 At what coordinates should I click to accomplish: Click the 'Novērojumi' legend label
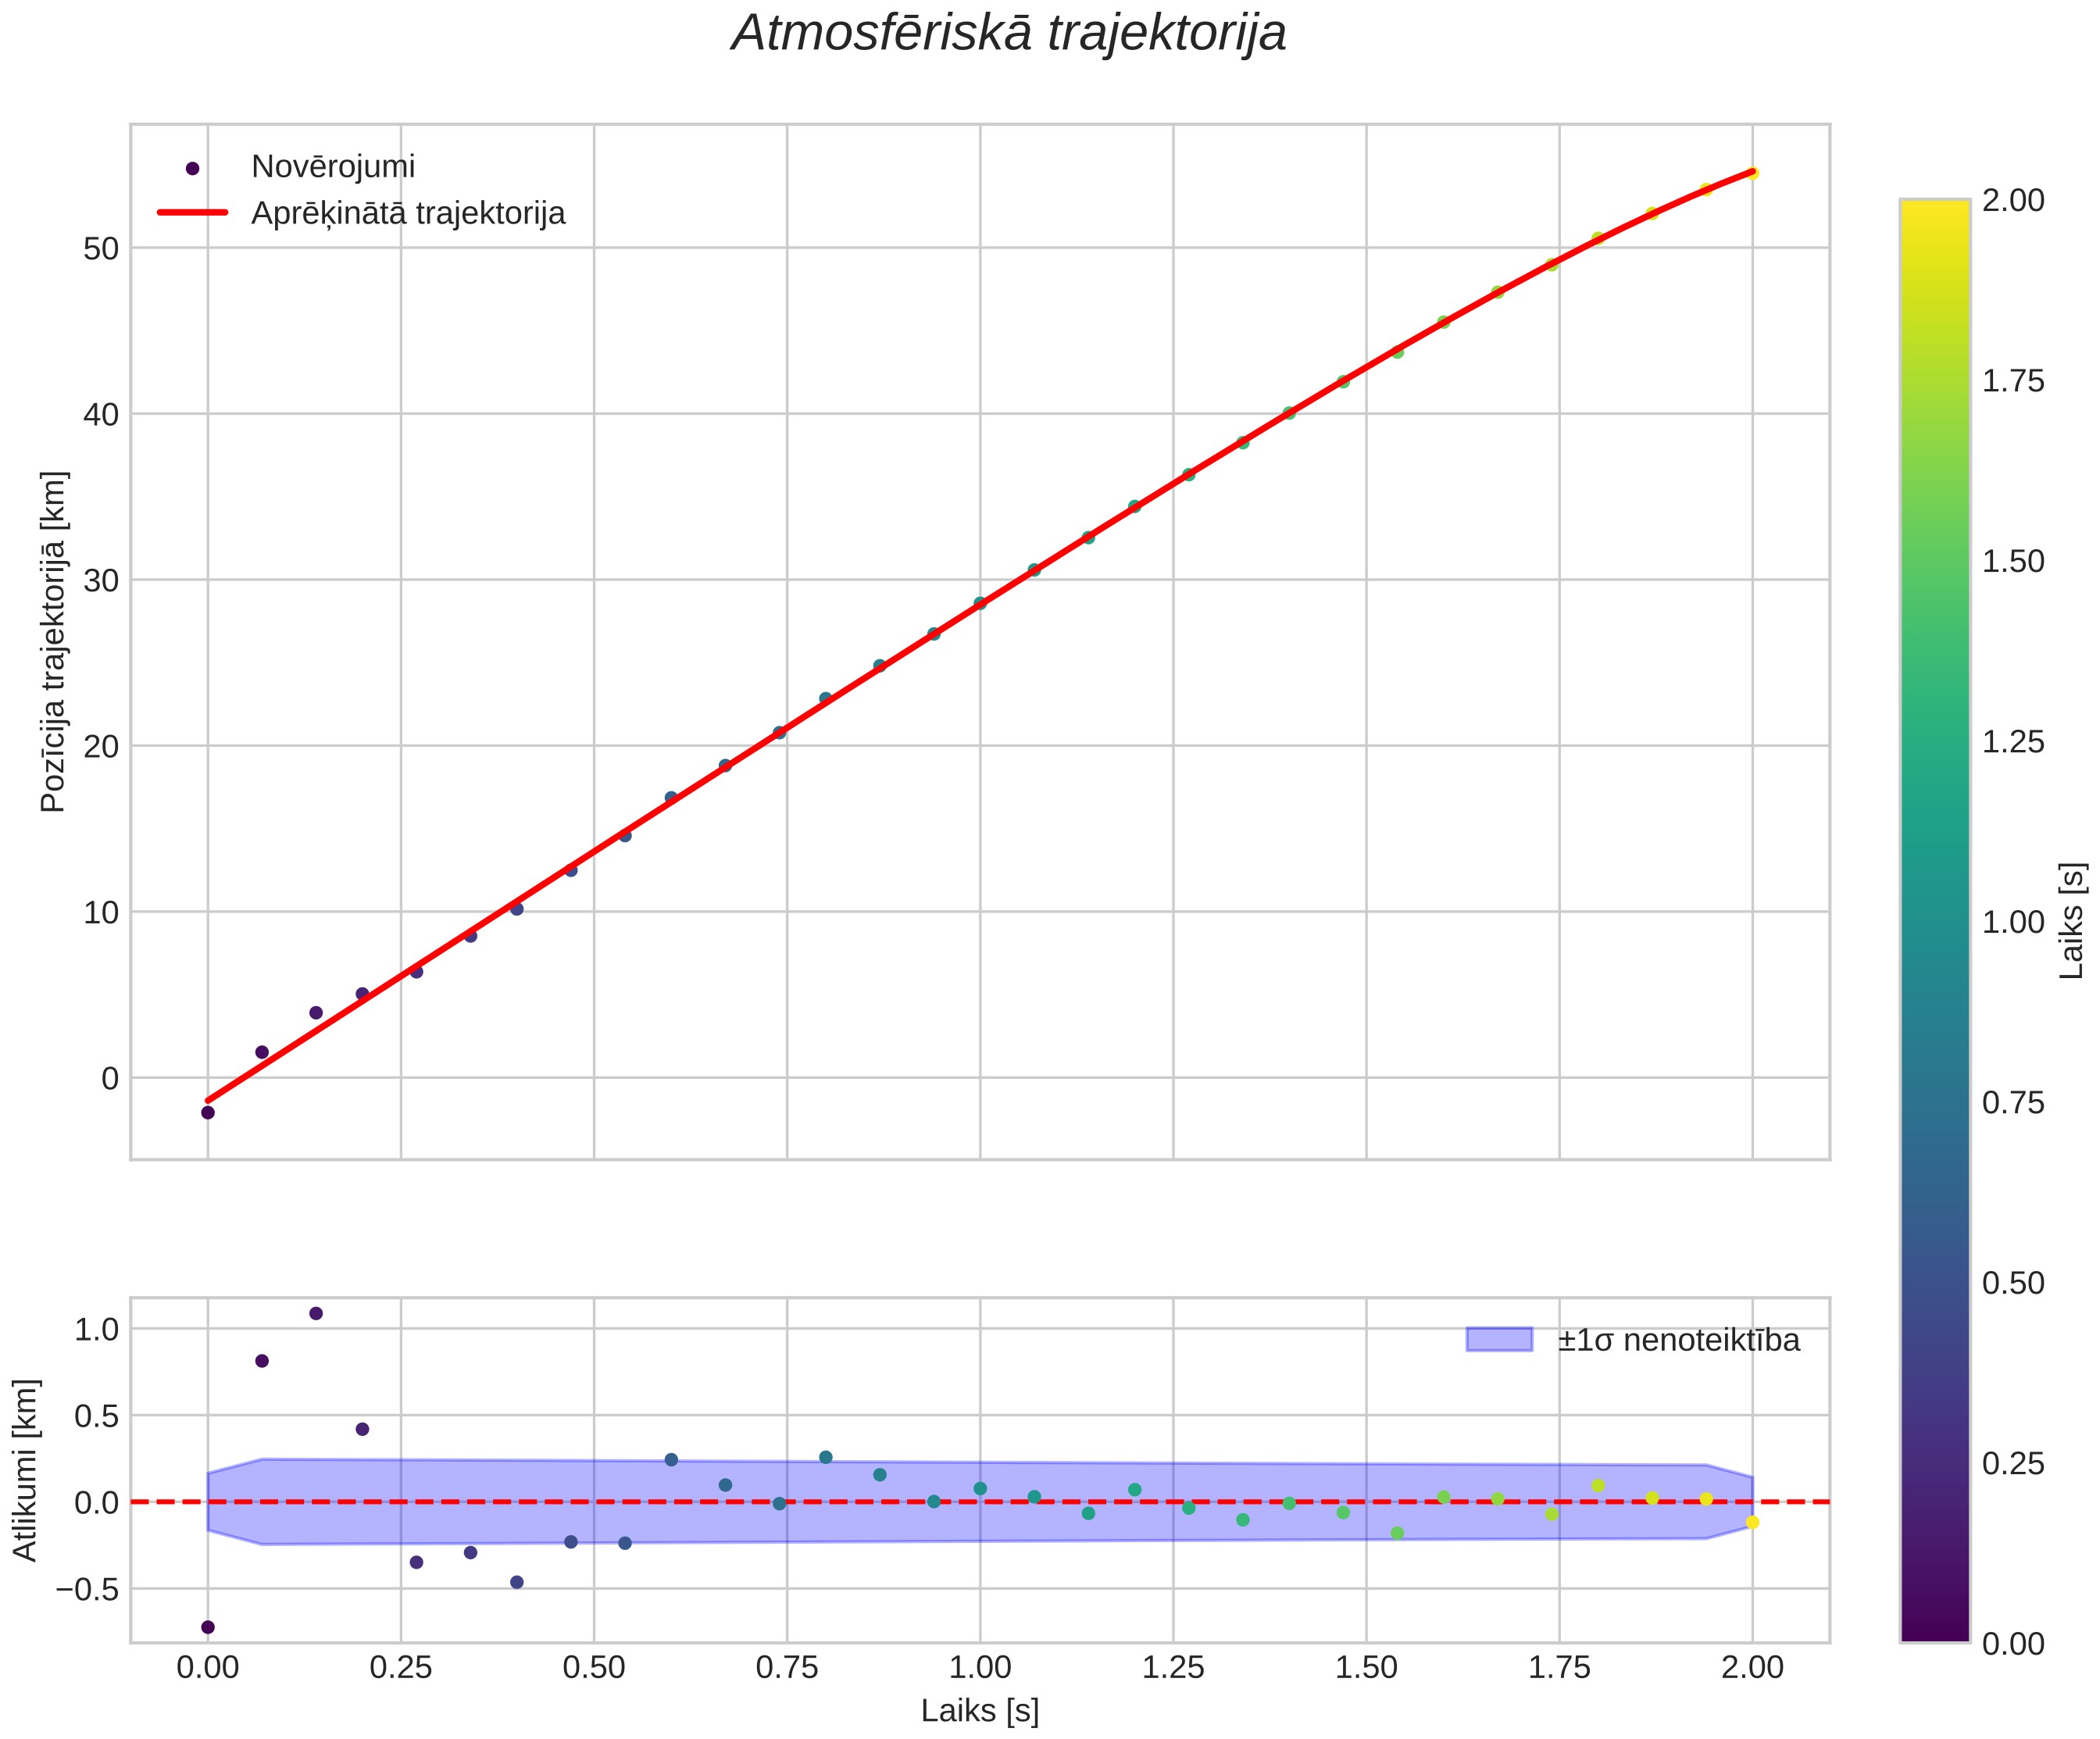coord(333,167)
